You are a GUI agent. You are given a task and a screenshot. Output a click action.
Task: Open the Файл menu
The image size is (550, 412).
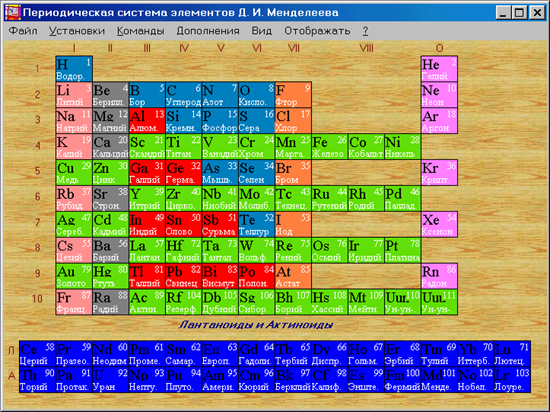tap(23, 31)
